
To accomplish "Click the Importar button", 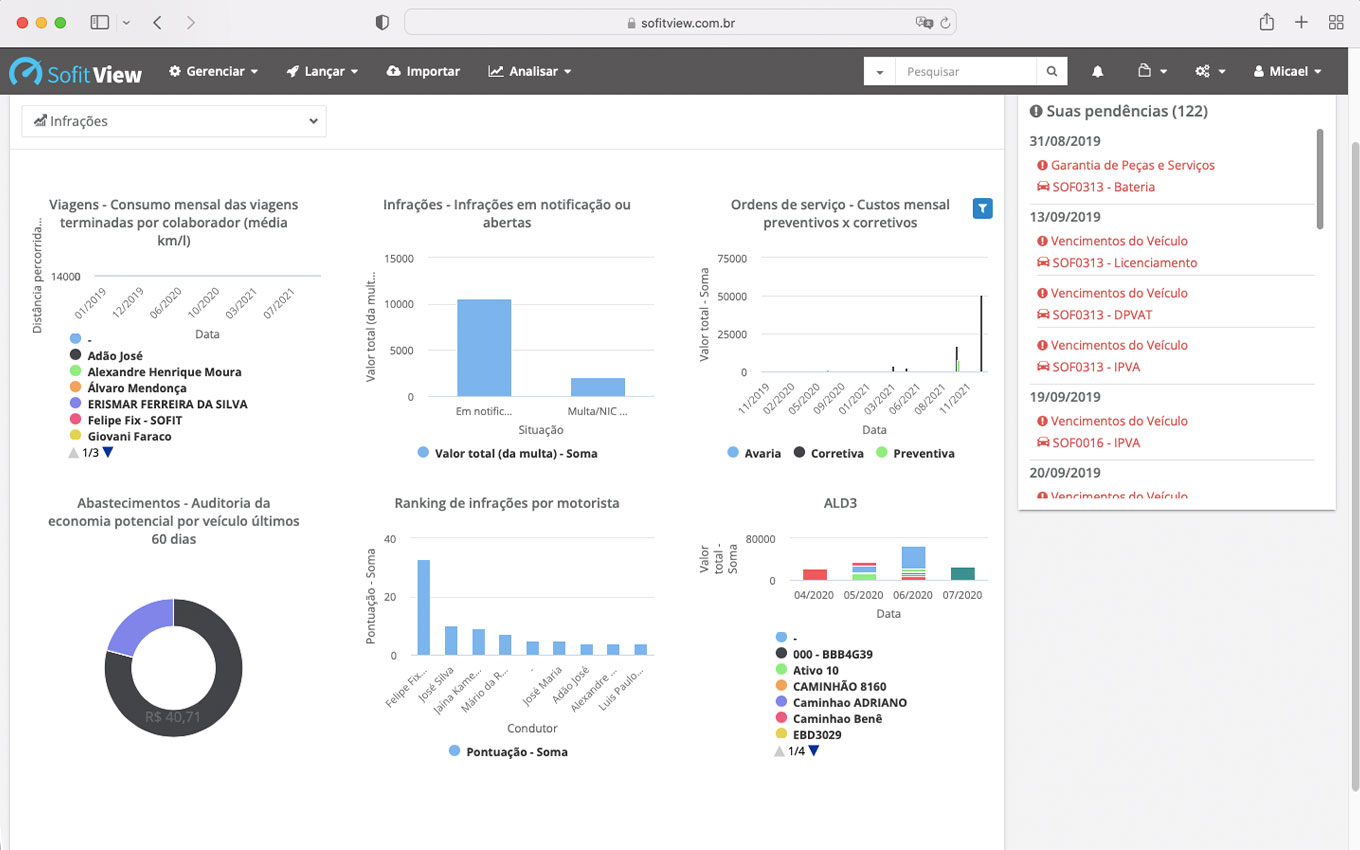I will (x=423, y=72).
